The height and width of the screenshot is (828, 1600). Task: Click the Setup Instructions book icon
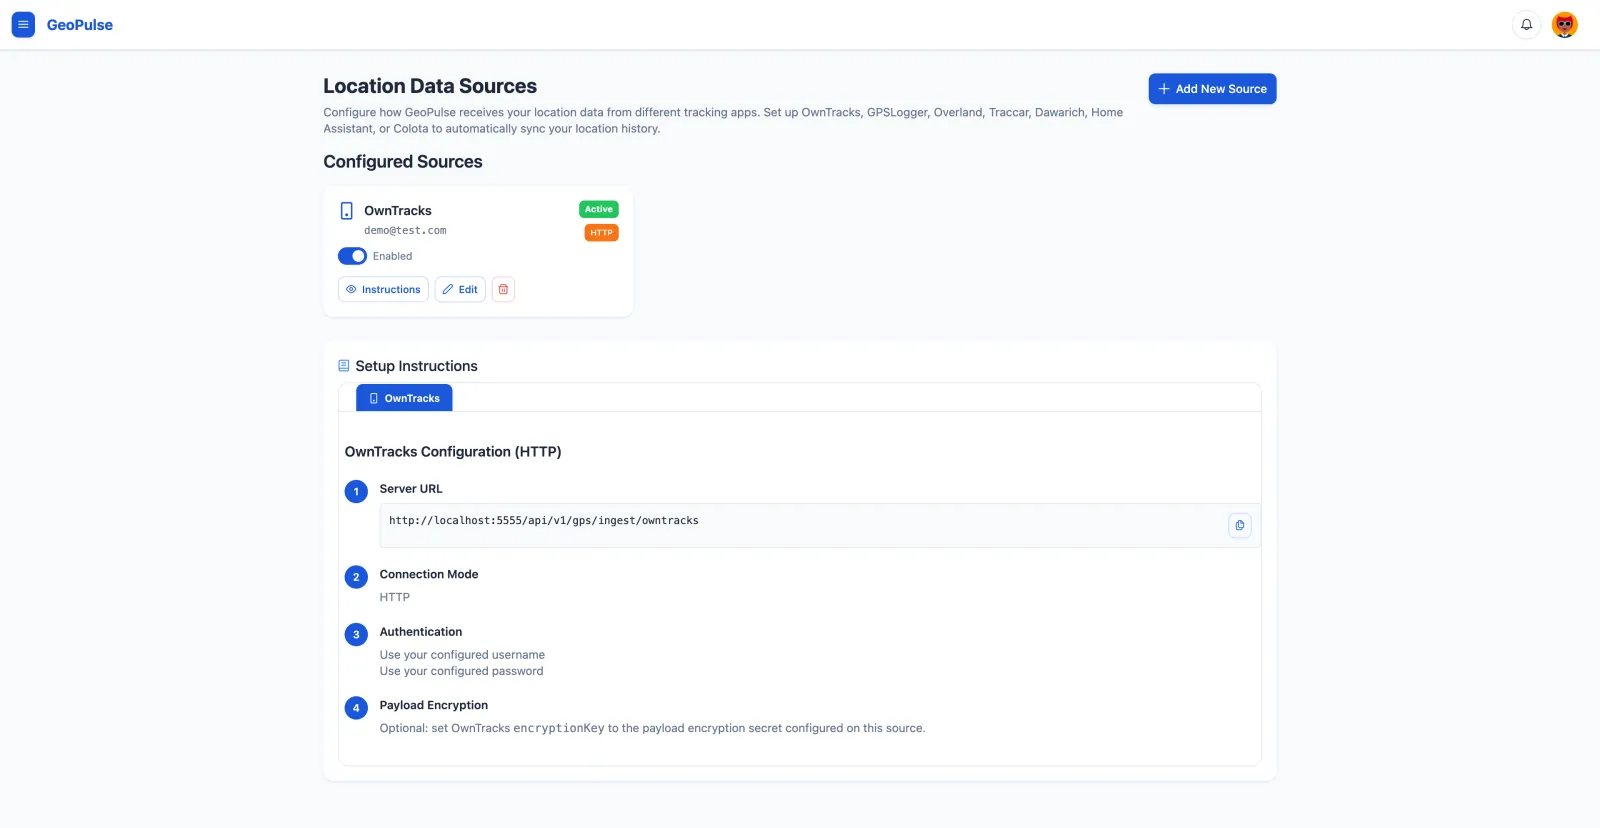pos(344,366)
